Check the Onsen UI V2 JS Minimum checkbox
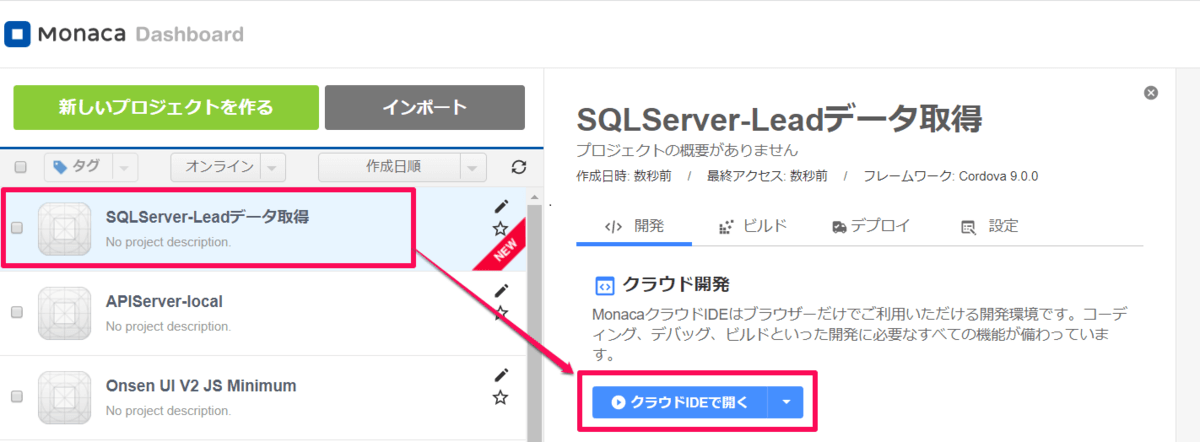This screenshot has height=442, width=1200. (x=17, y=397)
